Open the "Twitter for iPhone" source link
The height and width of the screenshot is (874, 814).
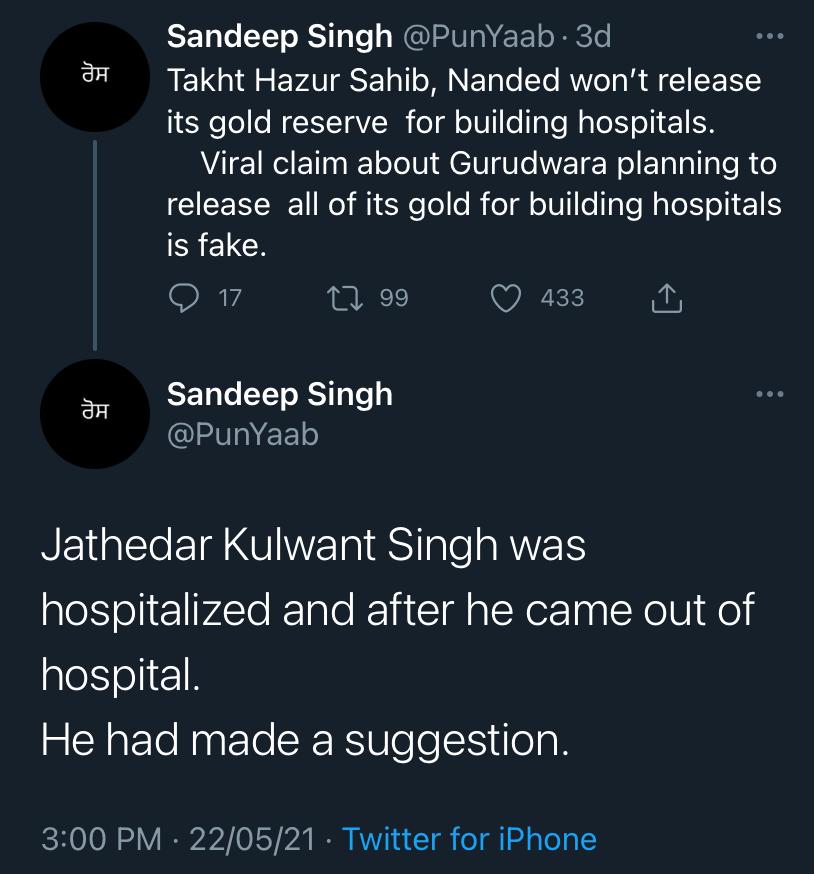coord(469,839)
